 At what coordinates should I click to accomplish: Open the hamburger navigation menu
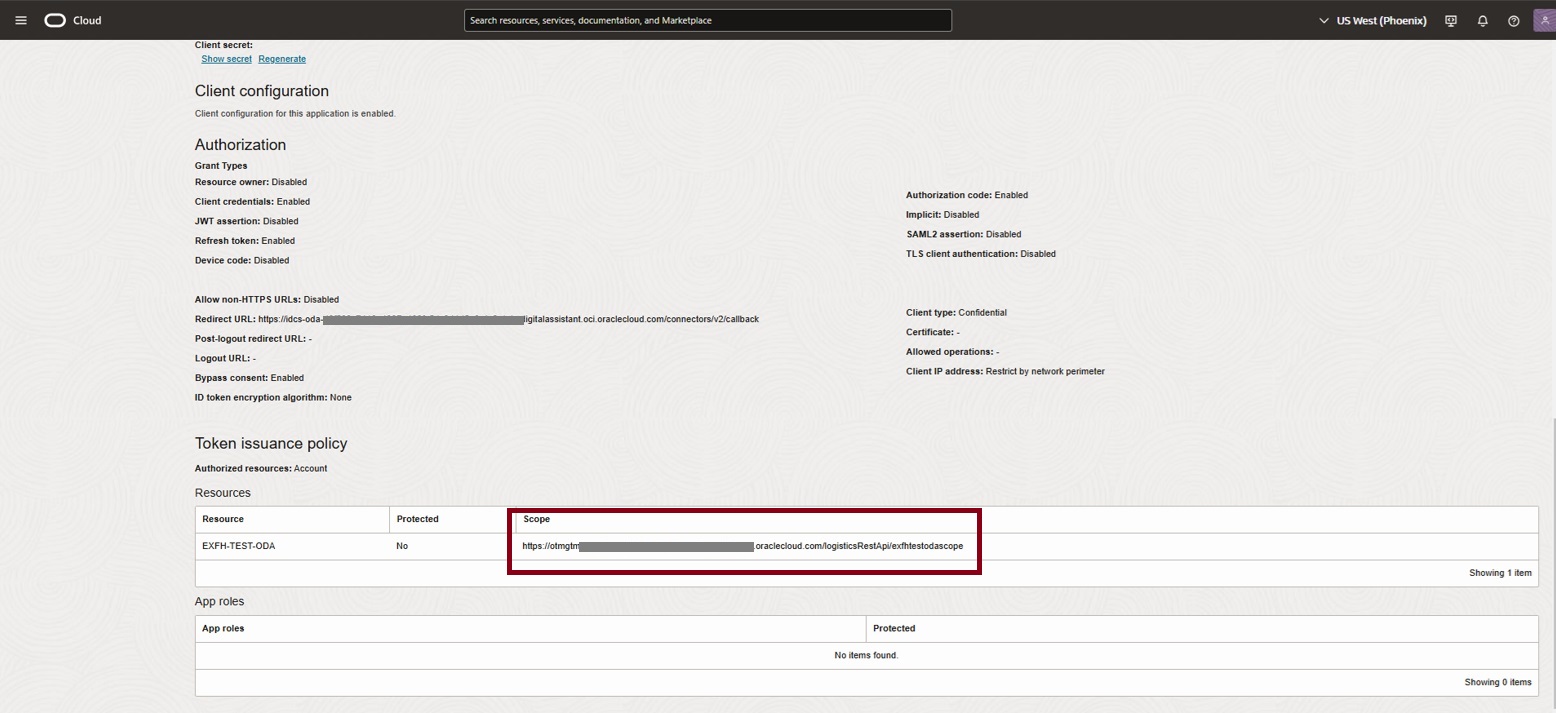20,20
